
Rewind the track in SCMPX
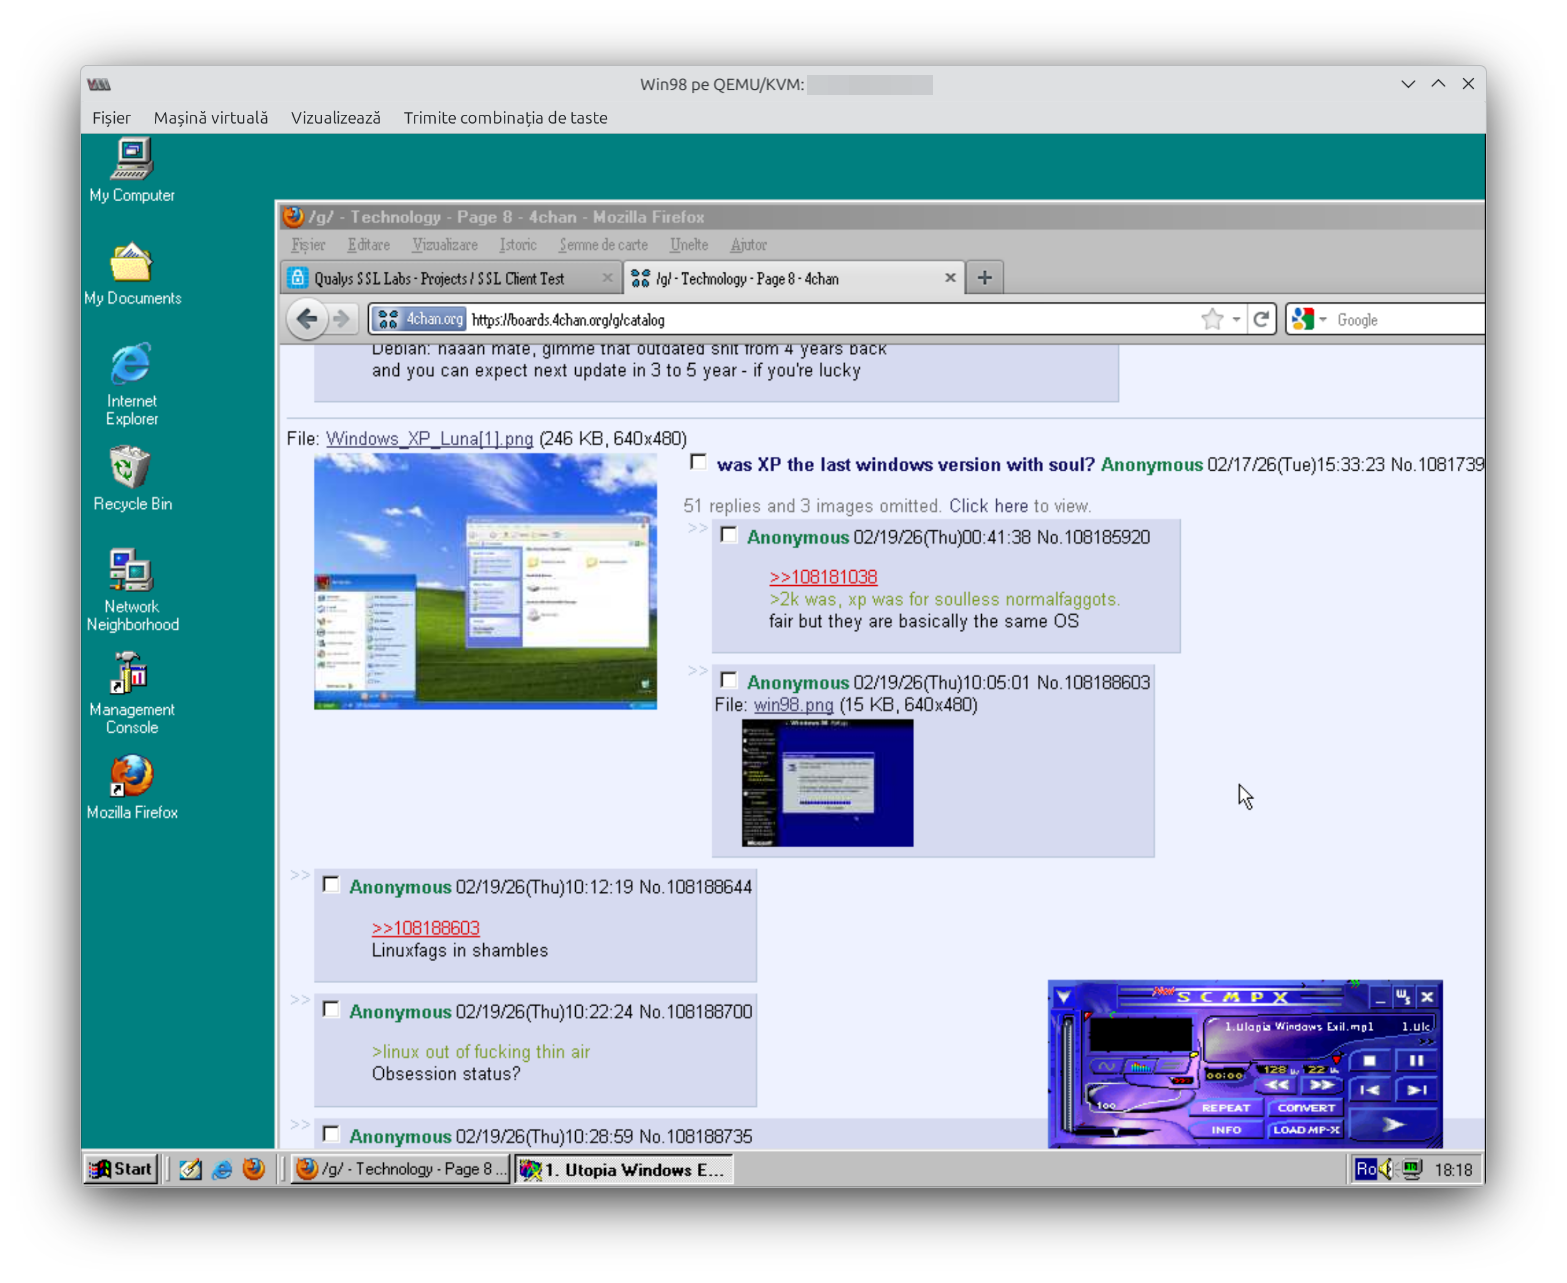click(1277, 1085)
